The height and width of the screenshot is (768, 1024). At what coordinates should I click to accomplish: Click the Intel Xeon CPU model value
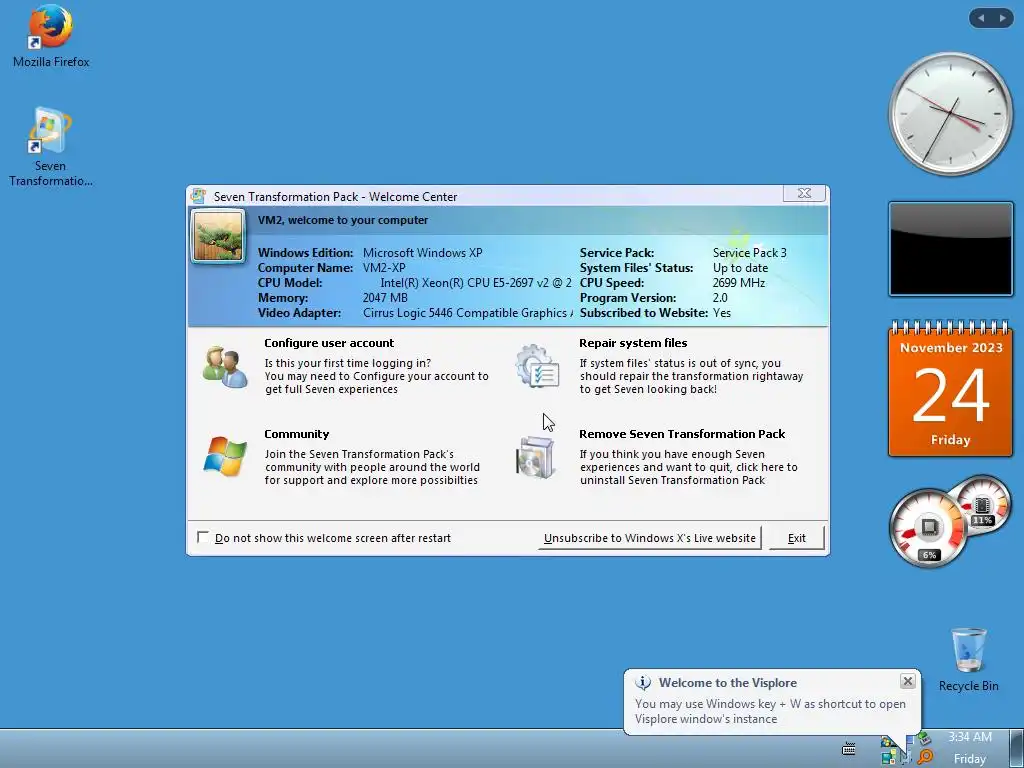(x=476, y=283)
